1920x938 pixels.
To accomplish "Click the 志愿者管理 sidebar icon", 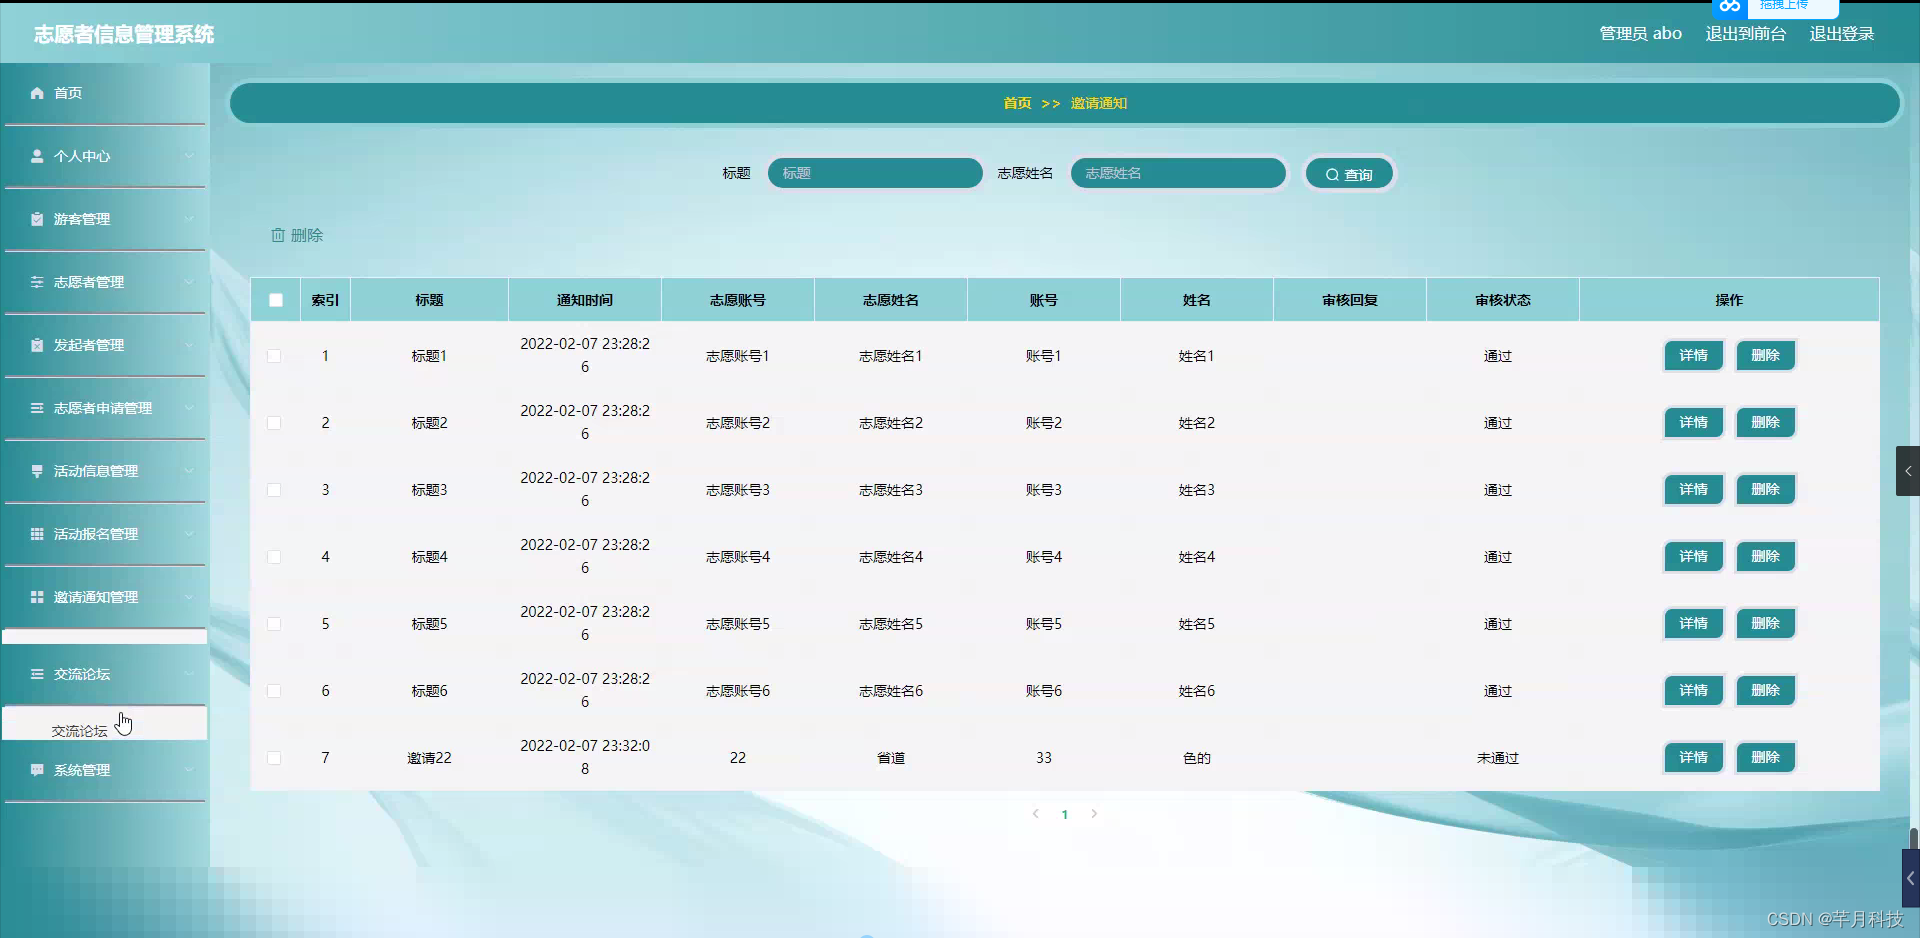I will pyautogui.click(x=37, y=281).
